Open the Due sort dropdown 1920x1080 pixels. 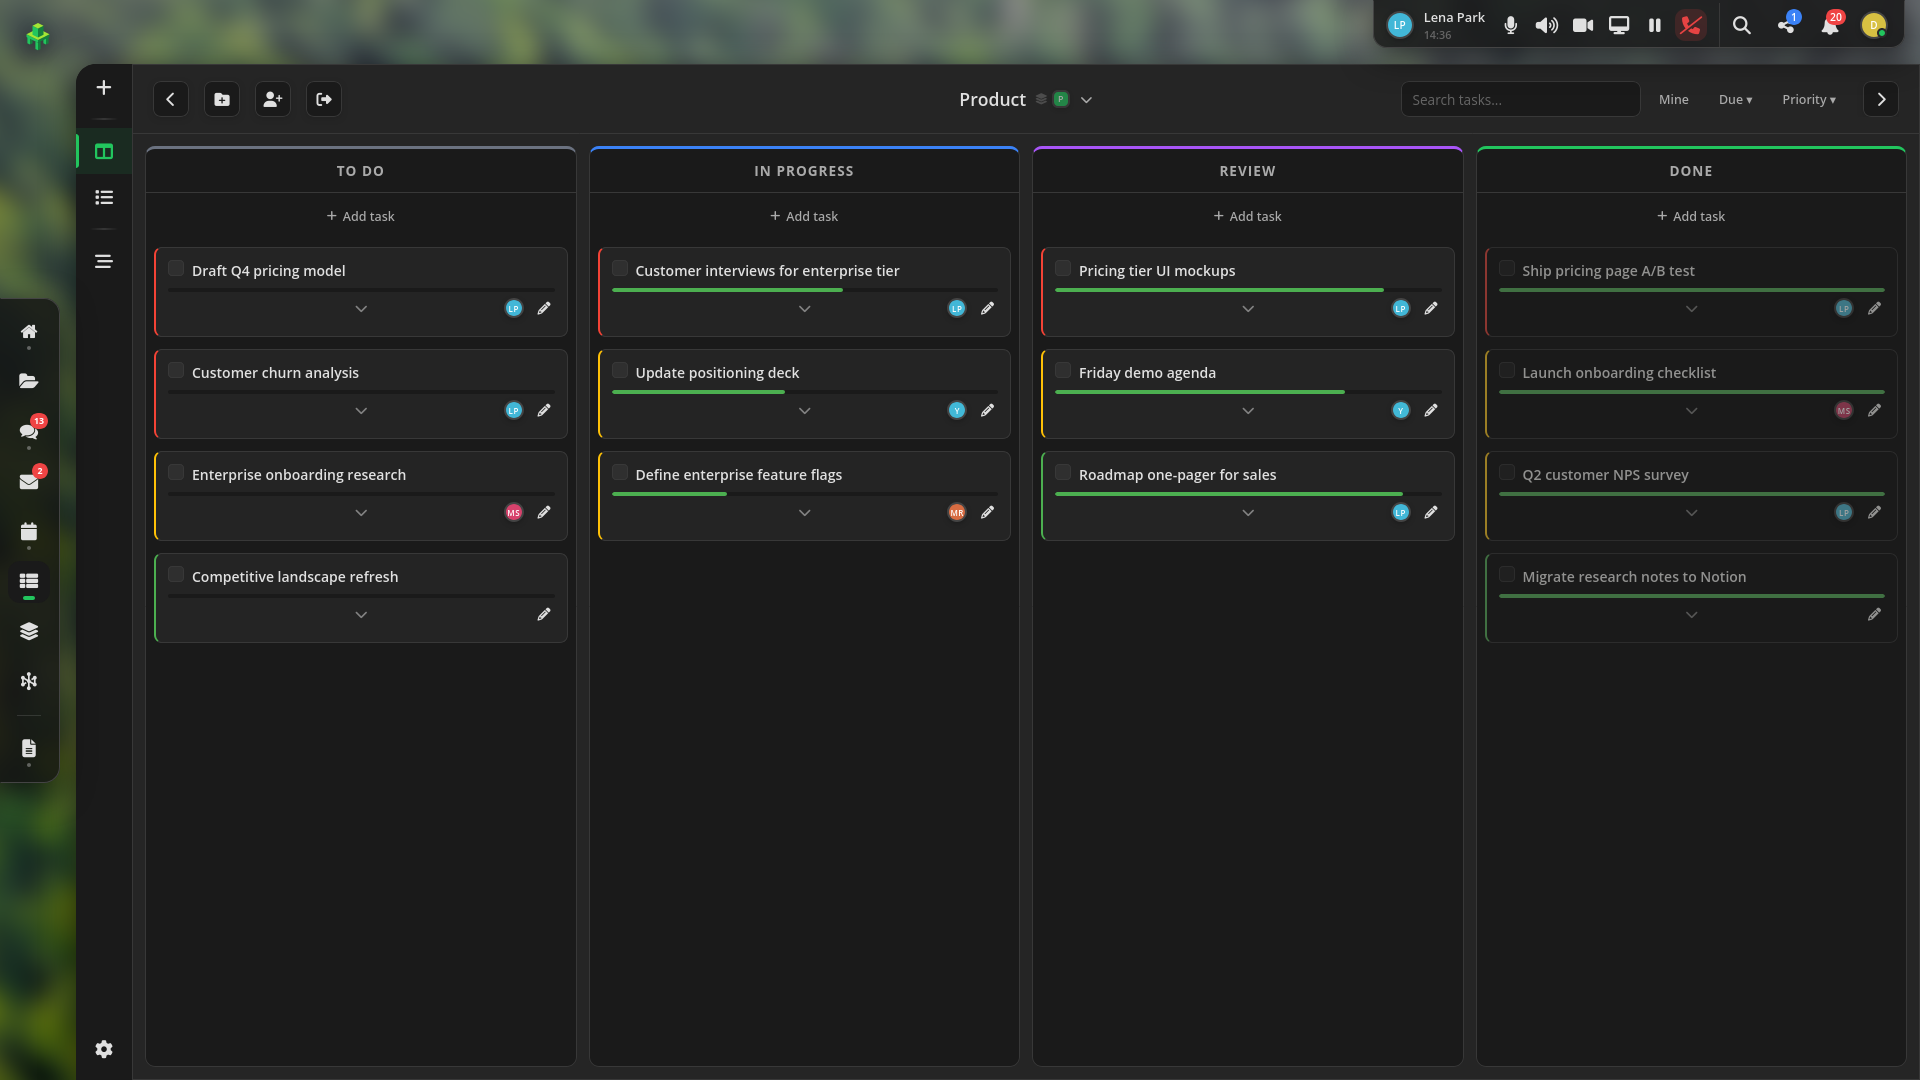click(1736, 99)
